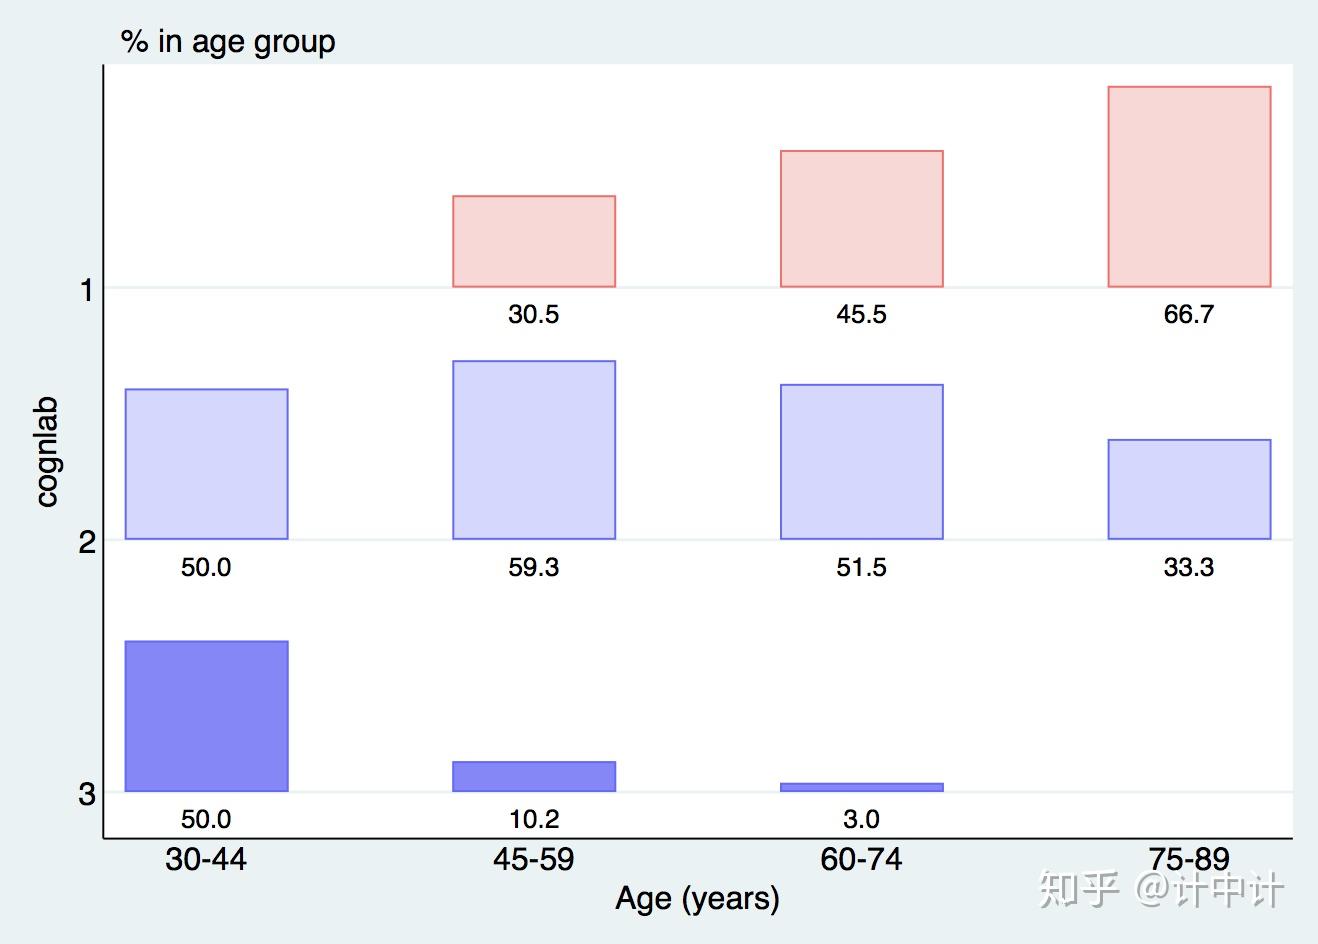The height and width of the screenshot is (944, 1318).
Task: Click the y-axis tick label '3'
Action: coord(87,794)
